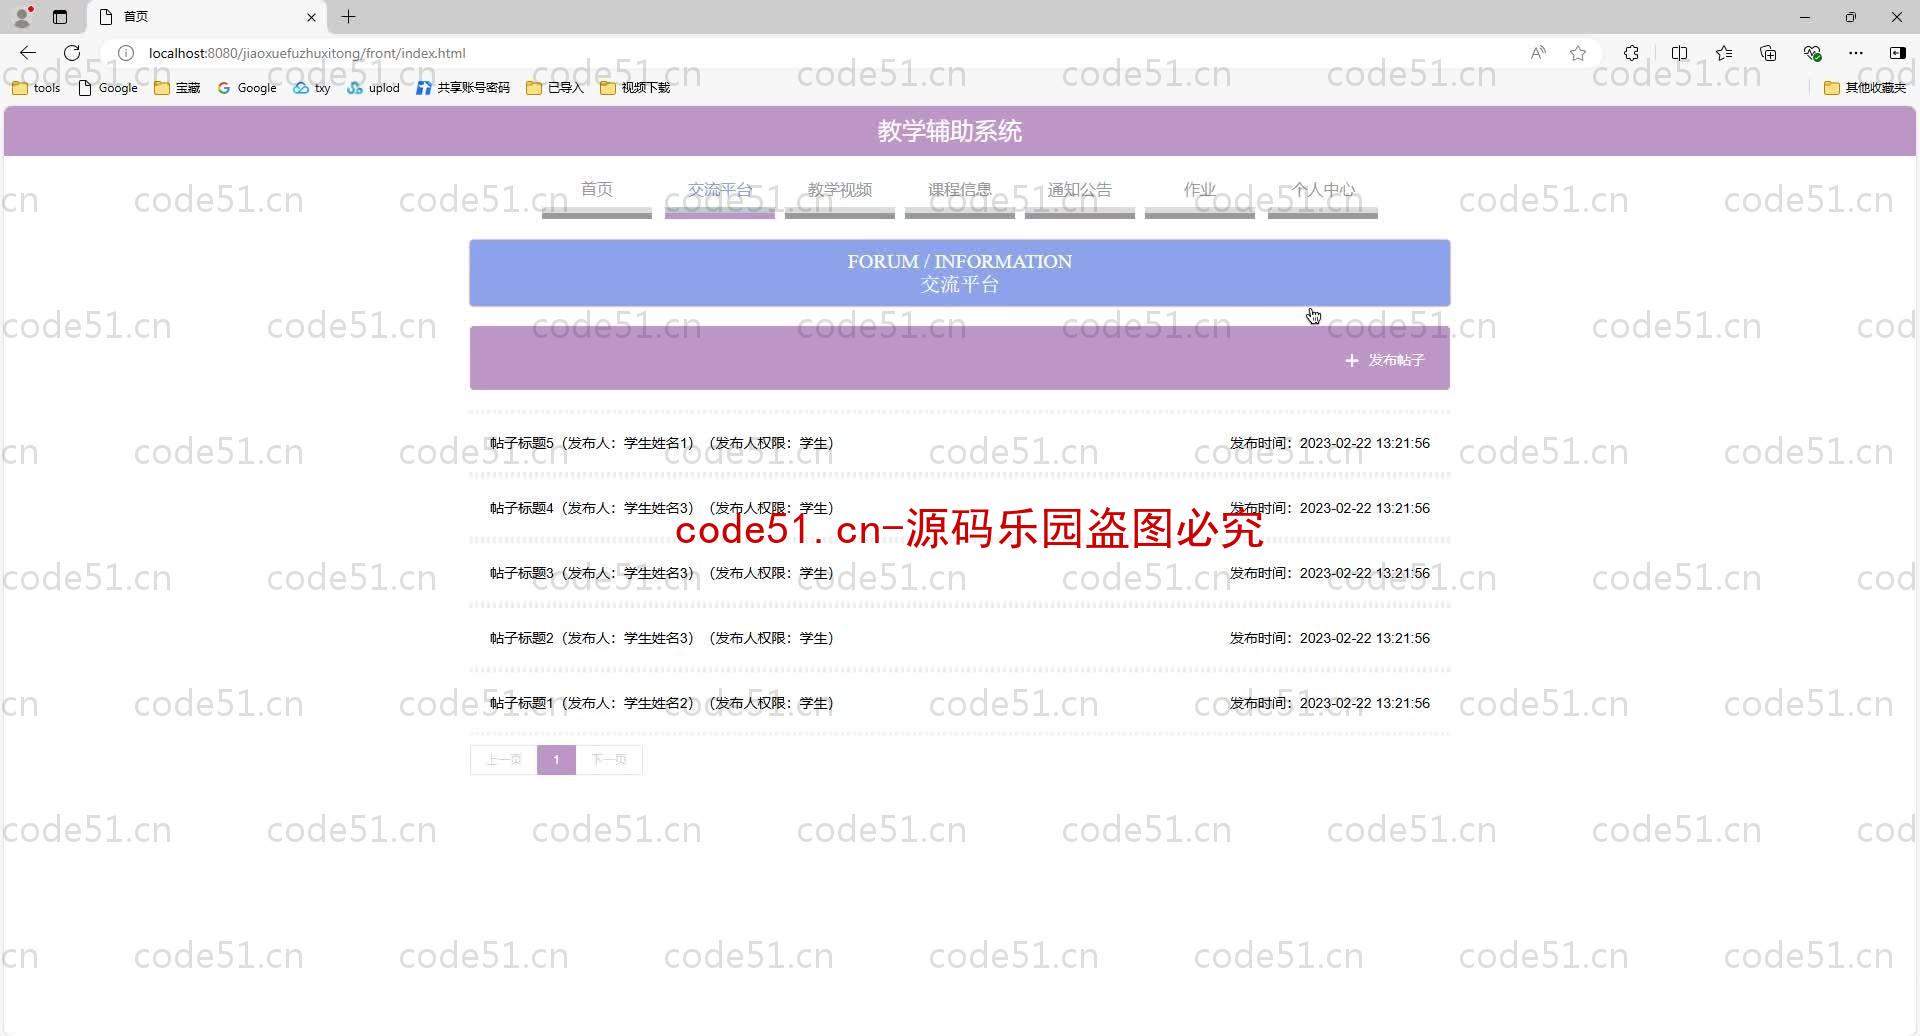Close the 首页 browser tab

point(311,17)
